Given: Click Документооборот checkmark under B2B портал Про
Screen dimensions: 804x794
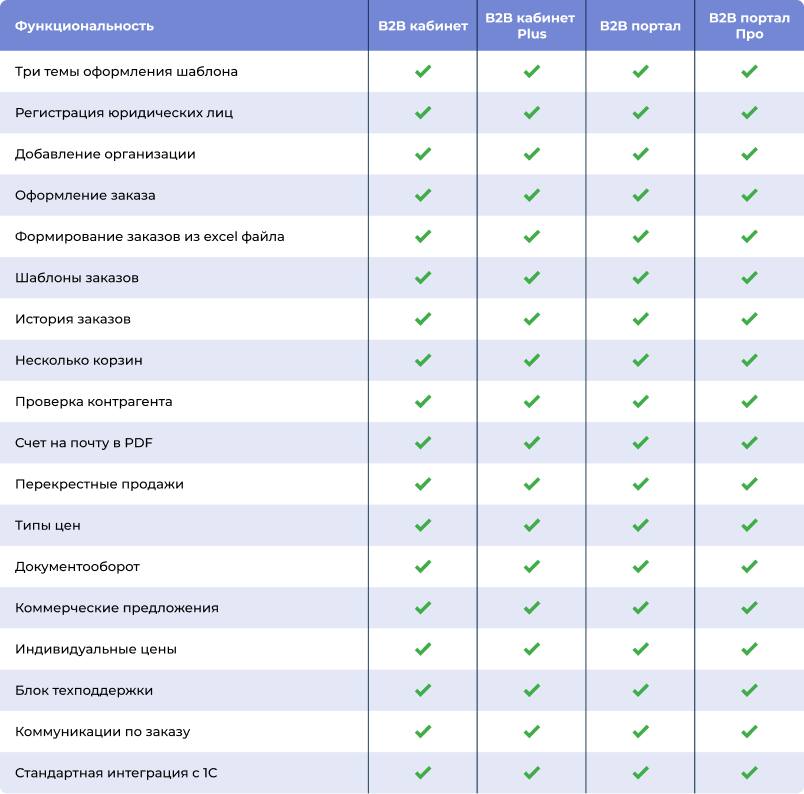Looking at the screenshot, I should click(x=749, y=566).
